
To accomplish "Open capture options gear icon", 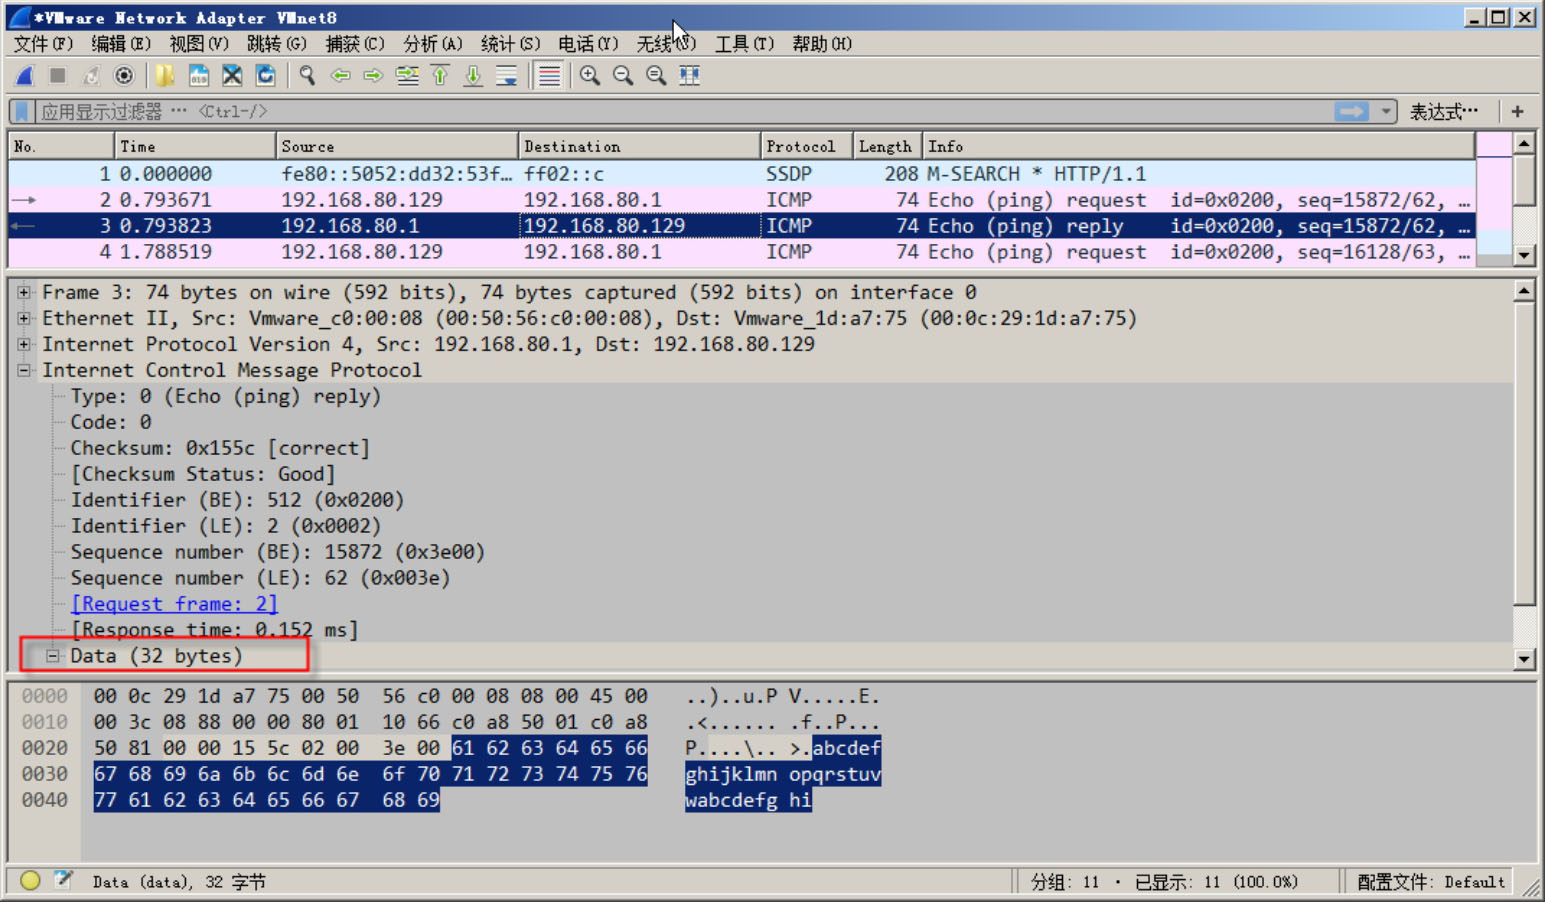I will [x=124, y=75].
